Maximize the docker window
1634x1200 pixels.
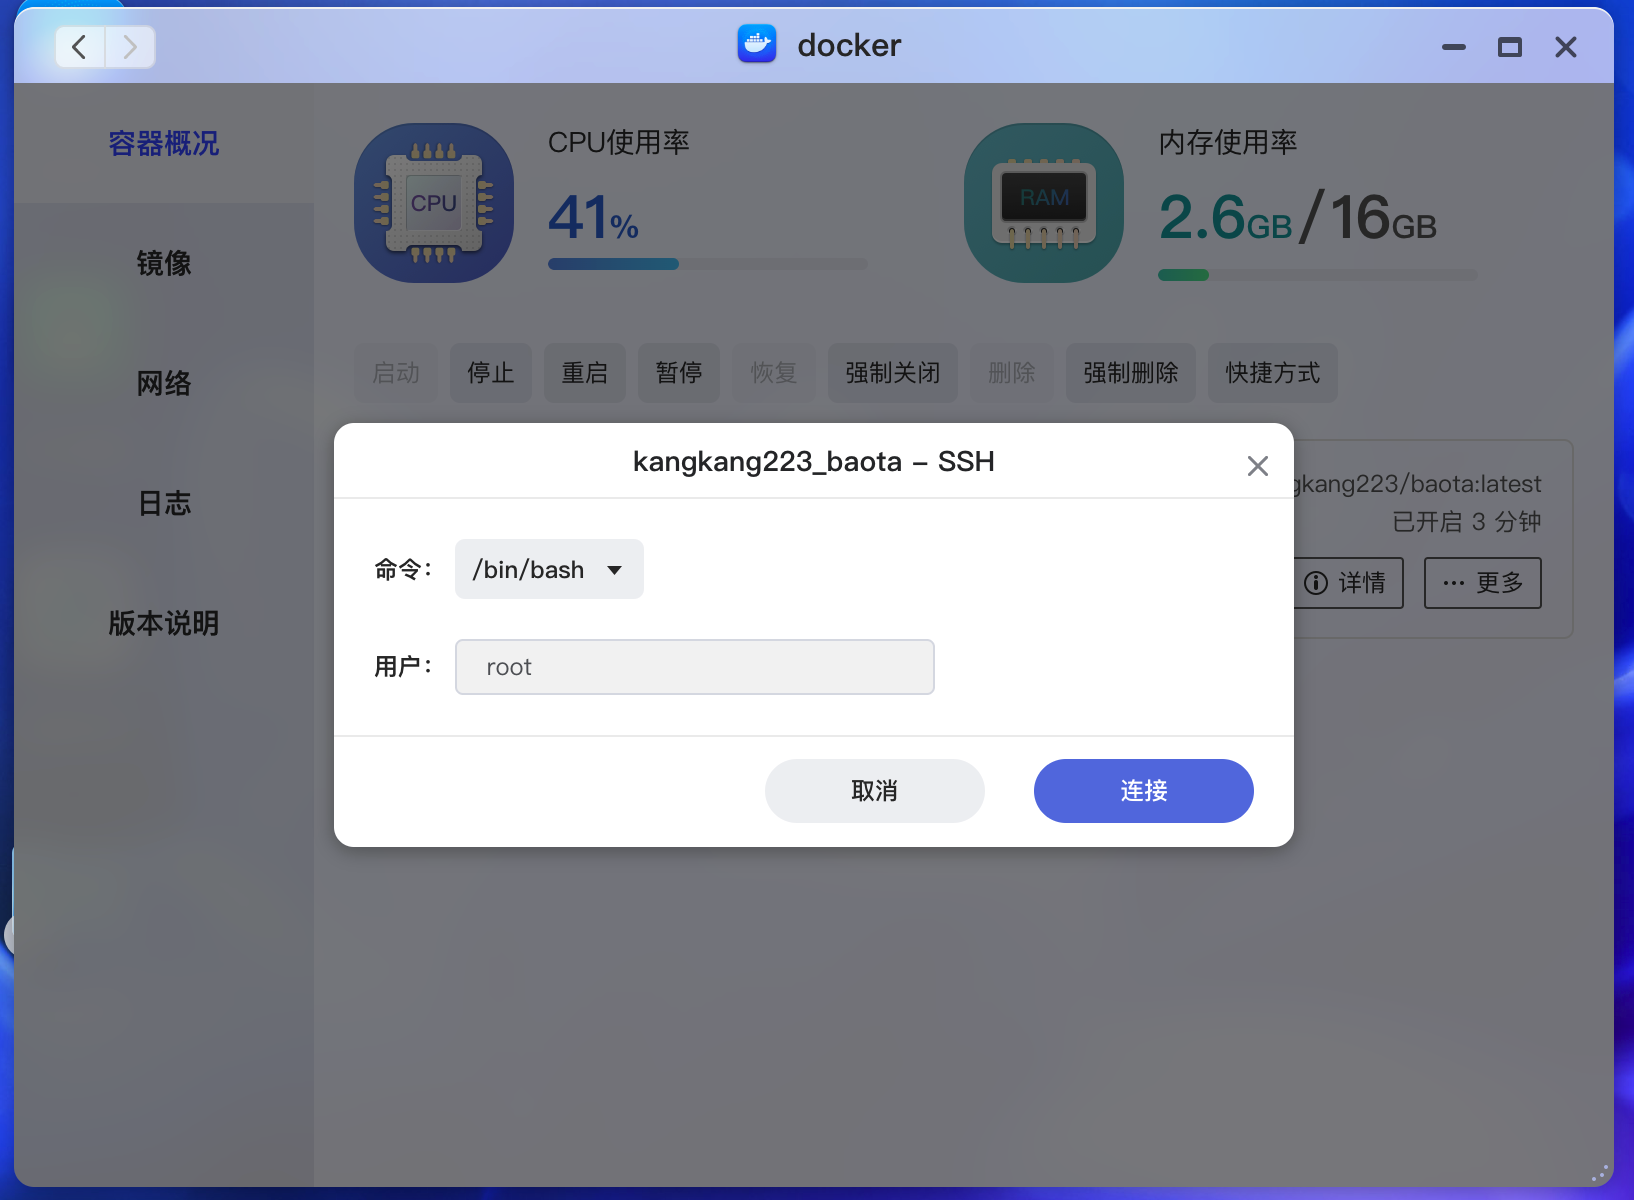tap(1510, 47)
